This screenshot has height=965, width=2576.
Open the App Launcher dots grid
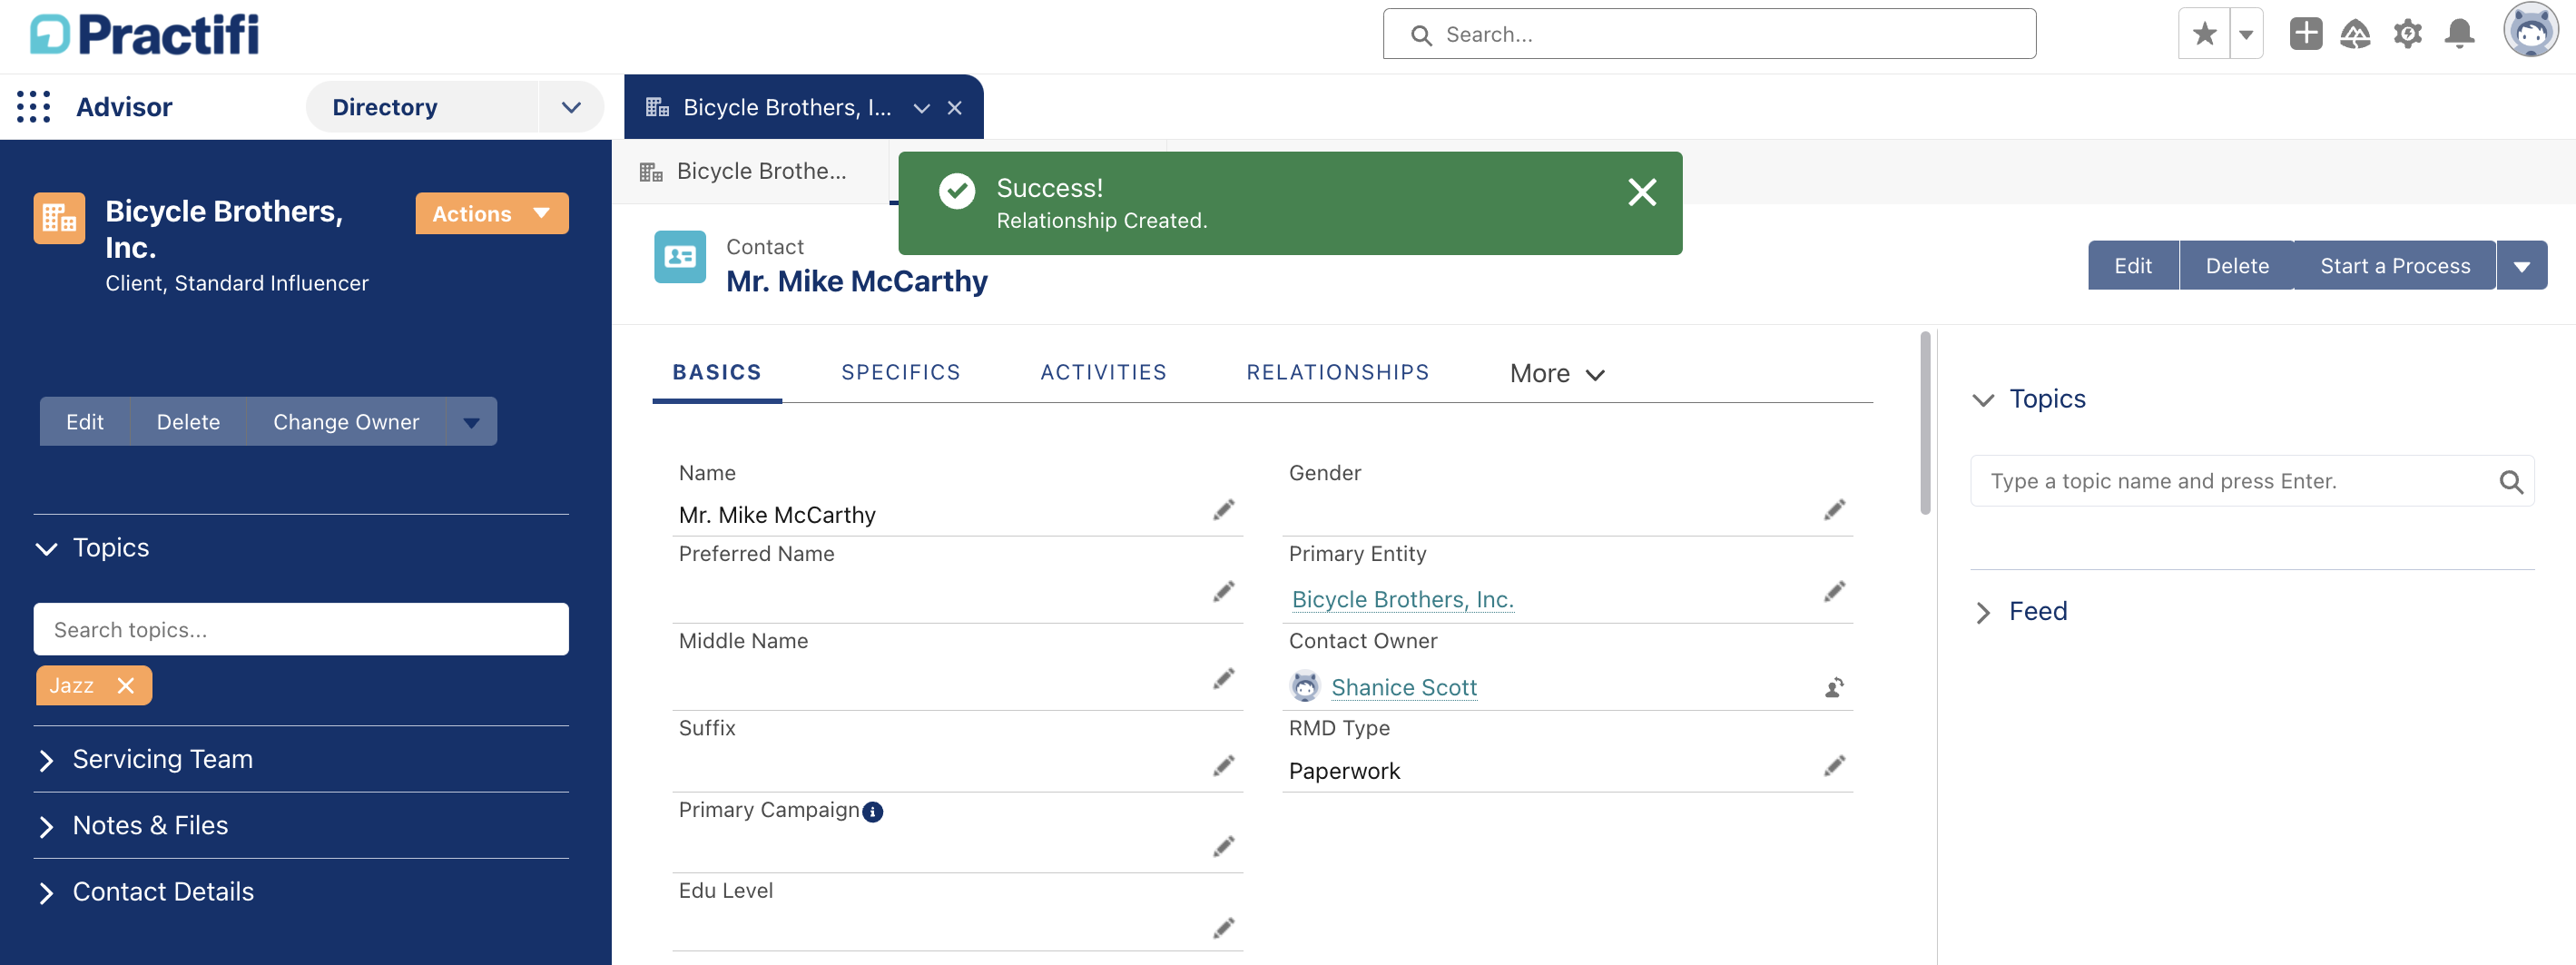(34, 107)
